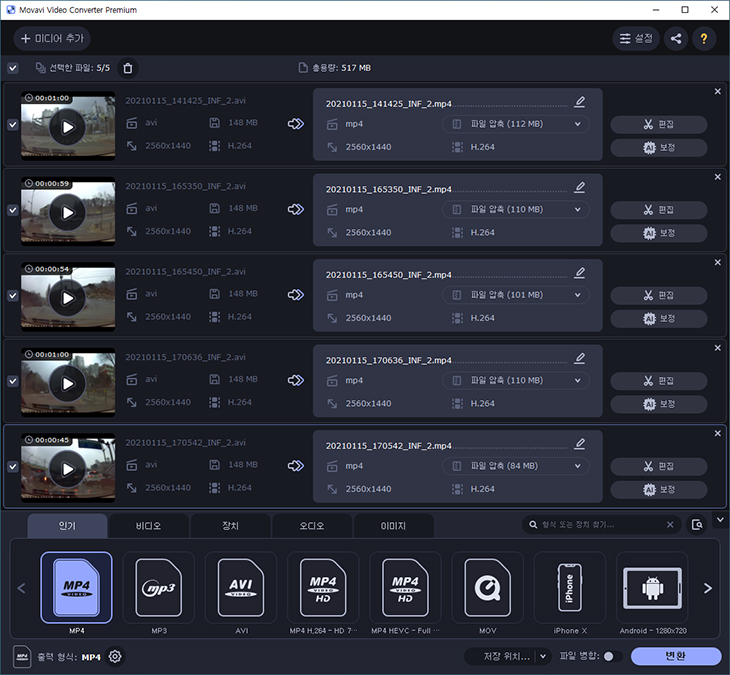Image resolution: width=730 pixels, height=675 pixels.
Task: Collapse the format panel with chevron
Action: pos(720,520)
